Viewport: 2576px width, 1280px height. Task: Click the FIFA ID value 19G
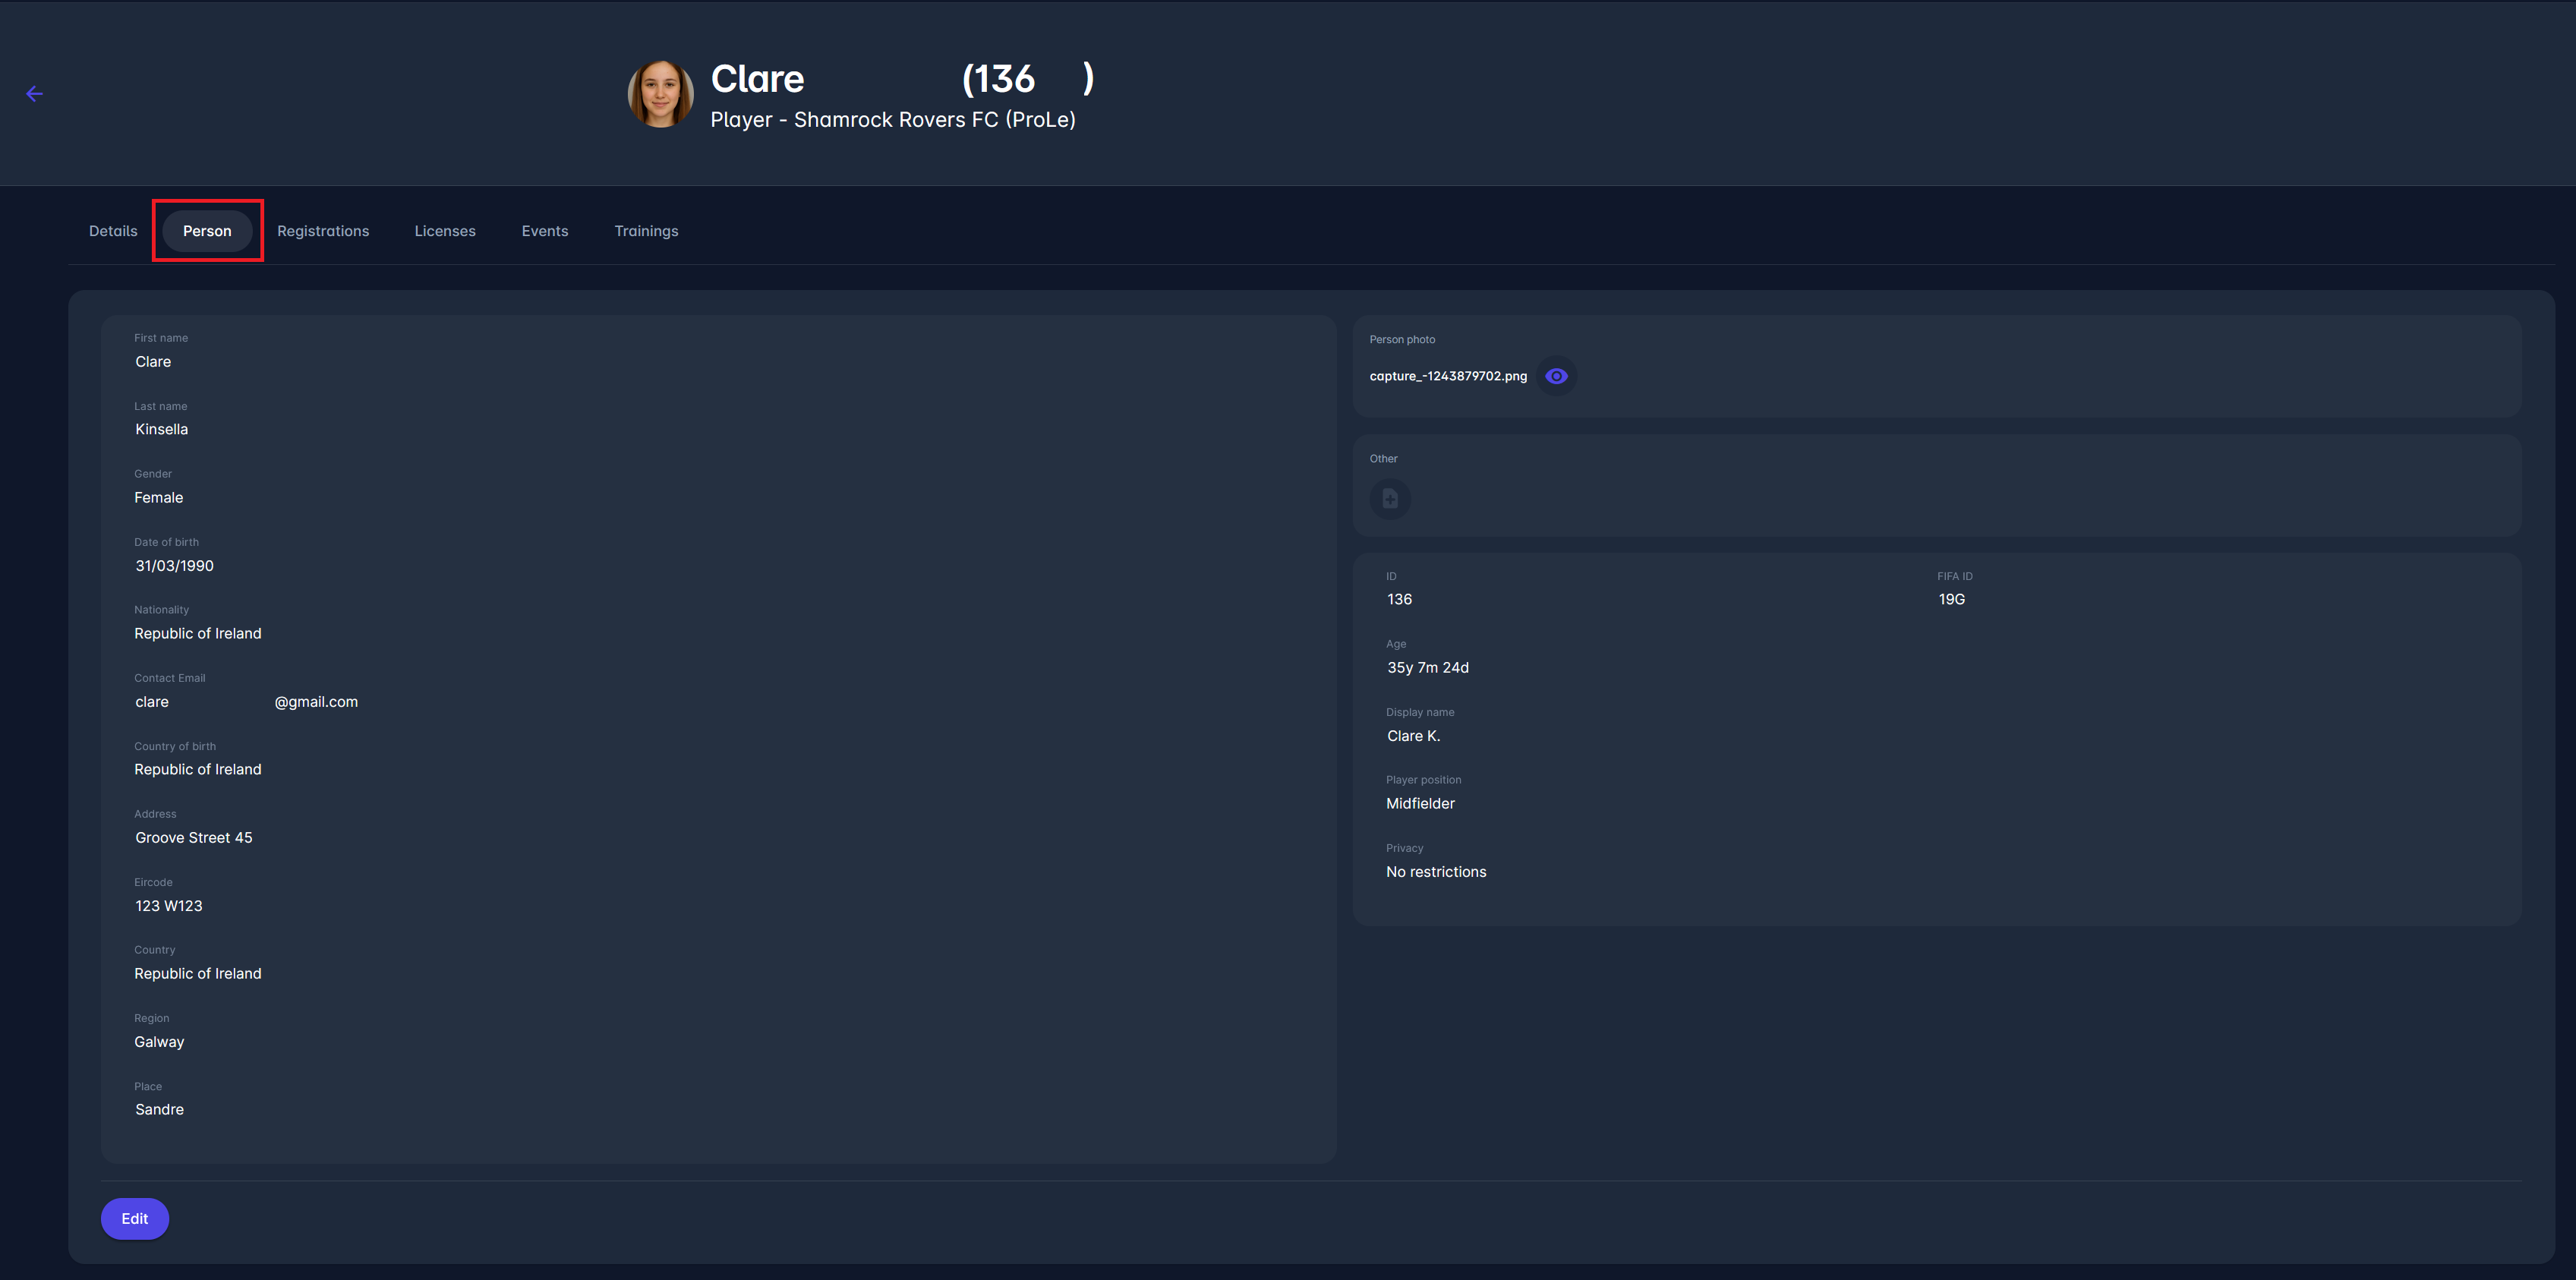(1951, 599)
